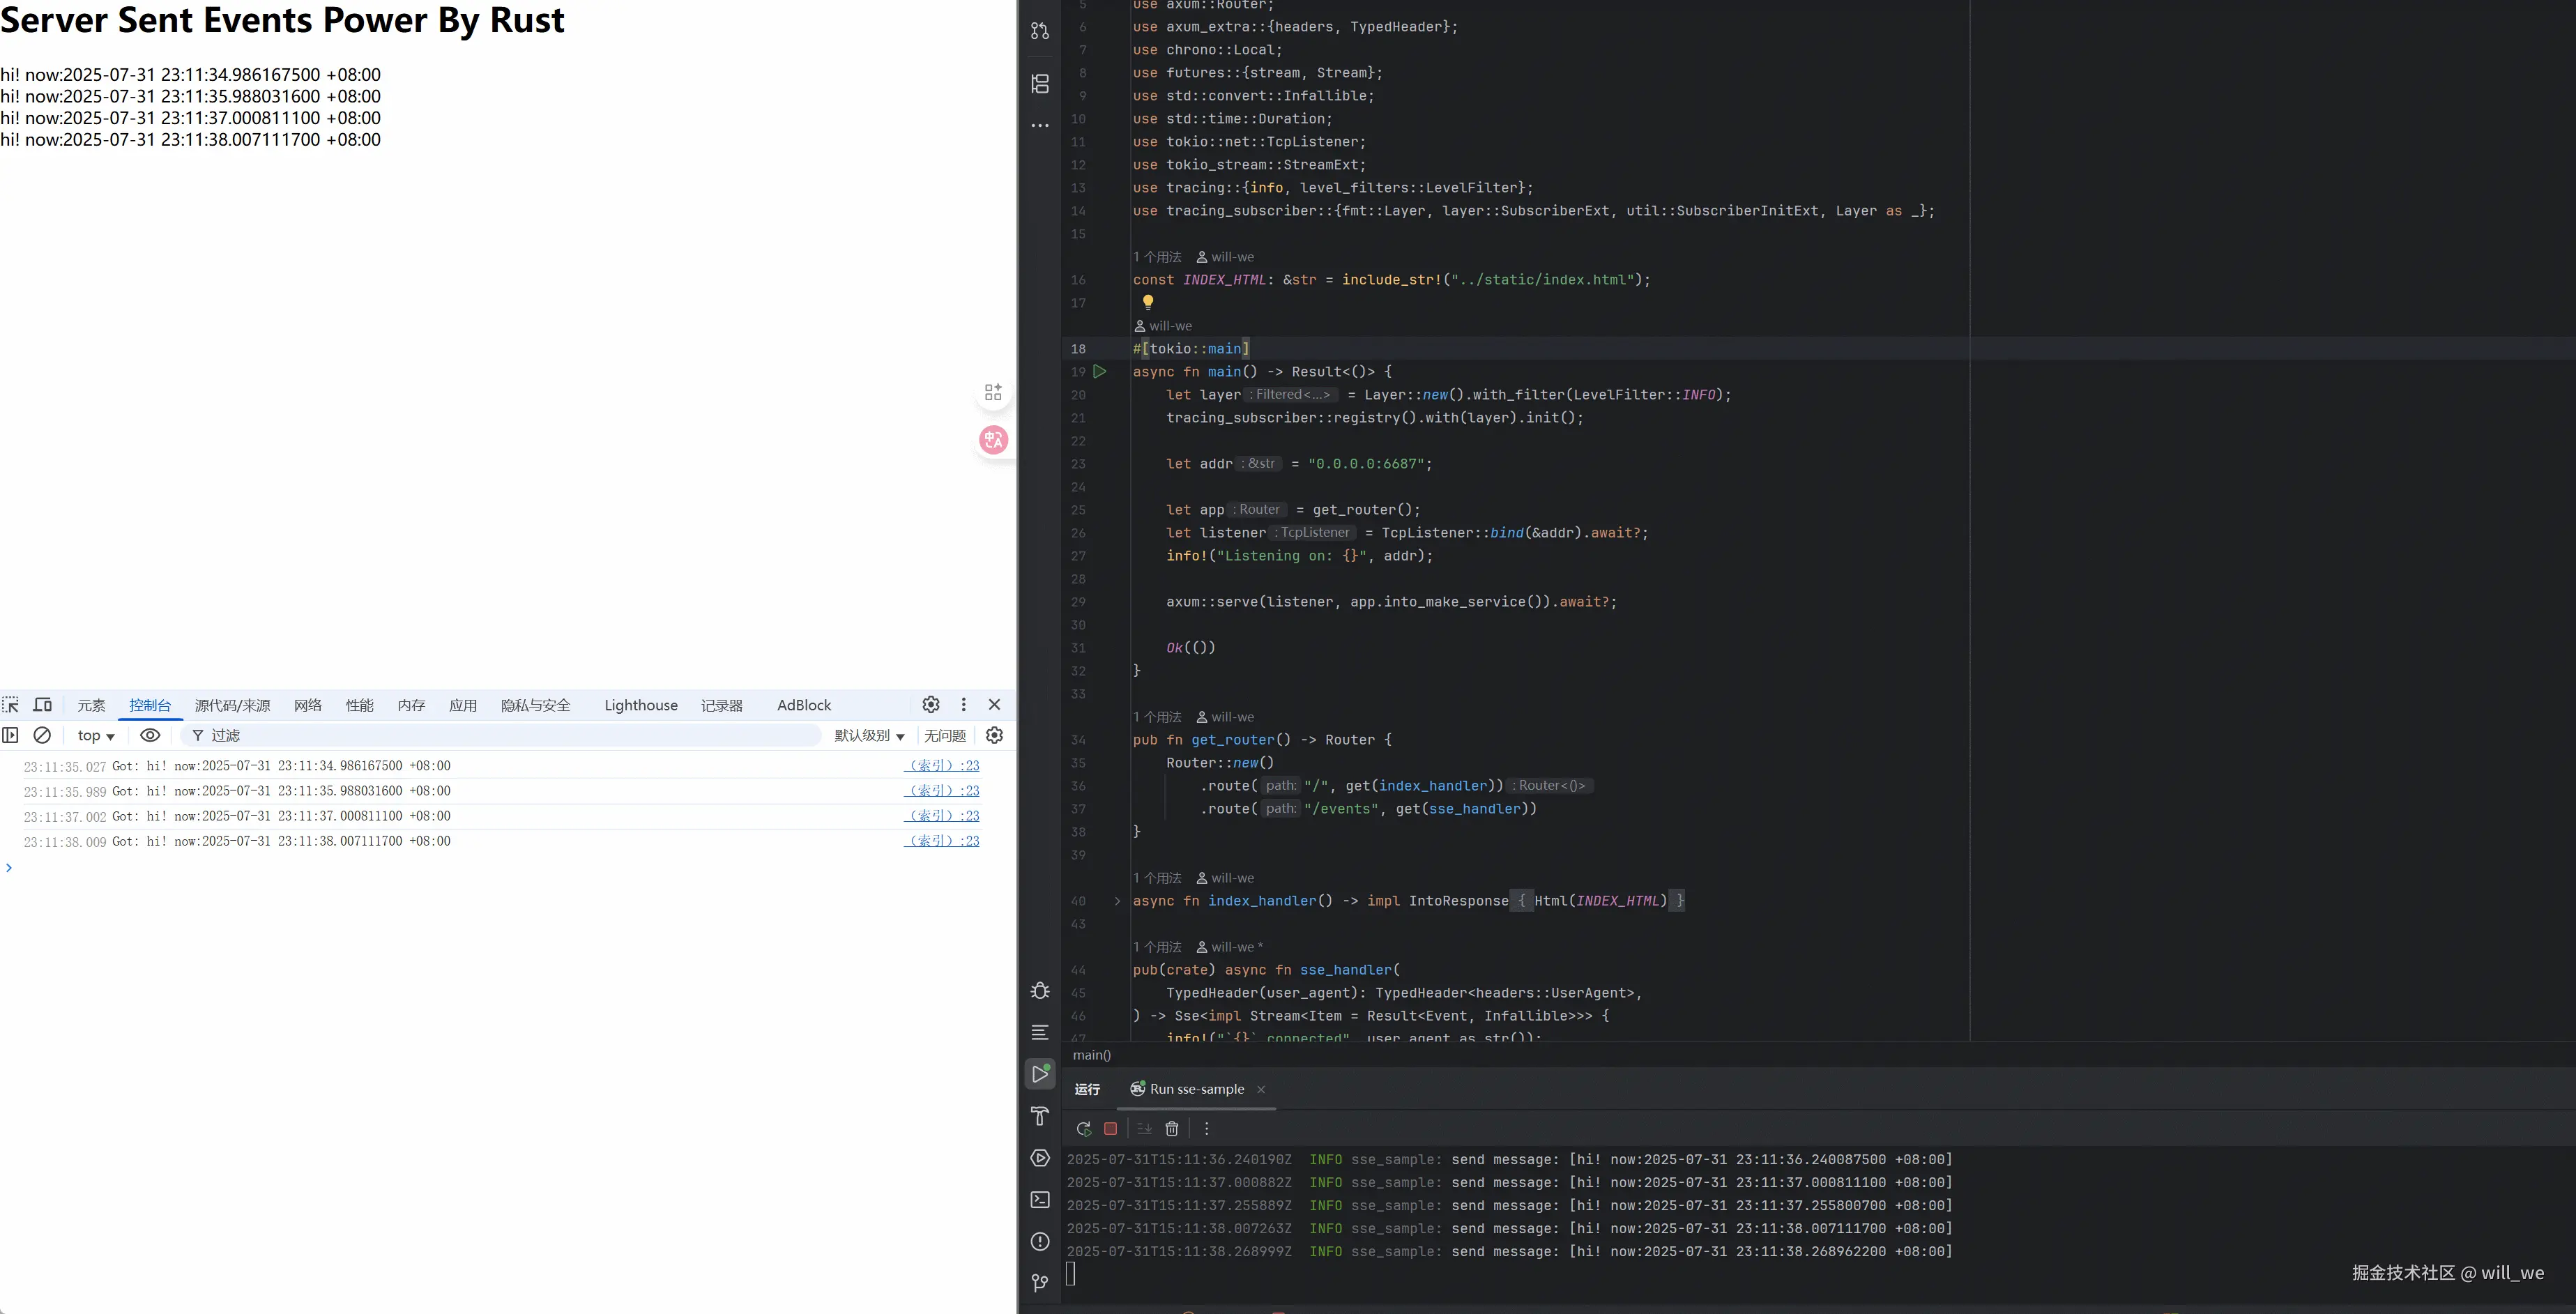Switch to the 网络 tab
Viewport: 2576px width, 1314px height.
click(x=308, y=705)
